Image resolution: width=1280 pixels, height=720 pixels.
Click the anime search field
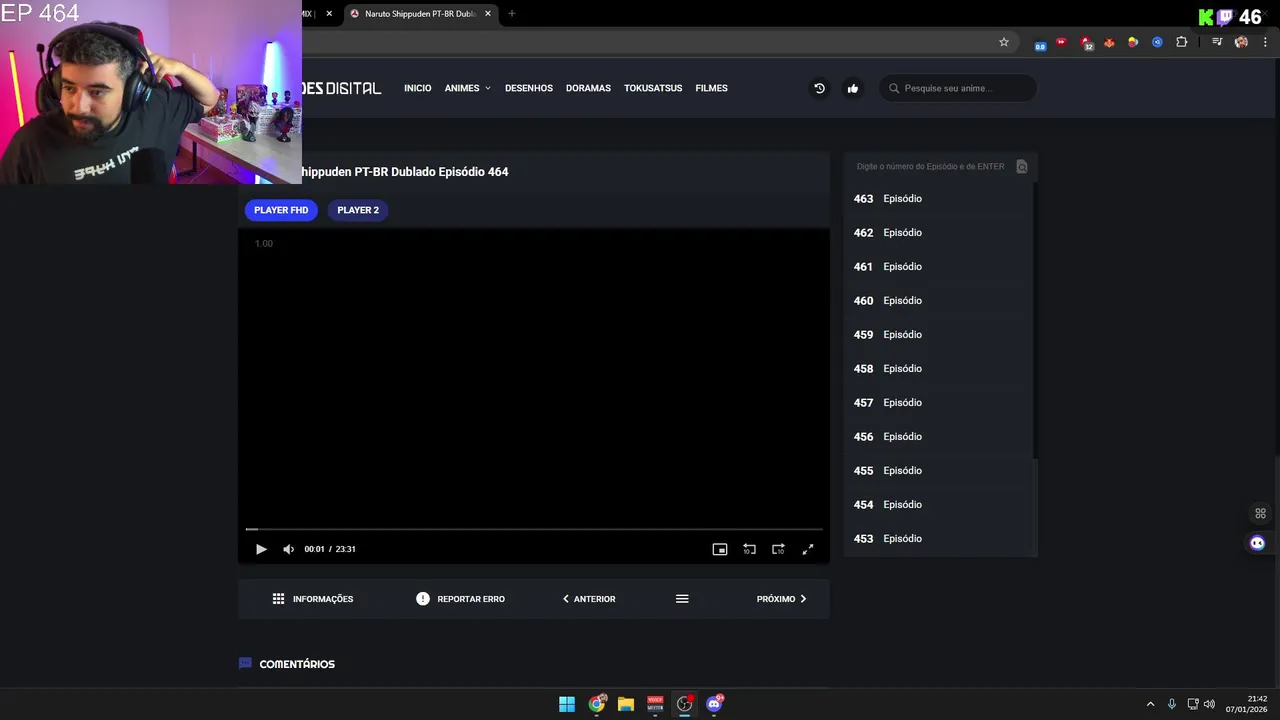[958, 88]
